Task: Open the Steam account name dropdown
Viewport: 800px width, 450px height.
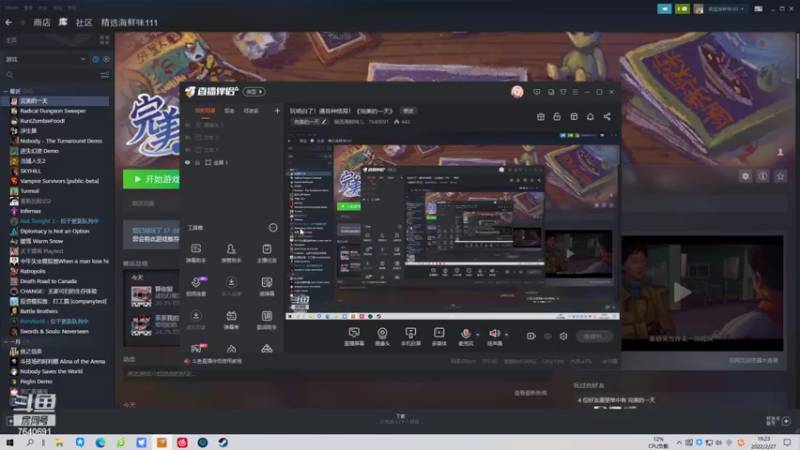Action: pyautogui.click(x=725, y=9)
